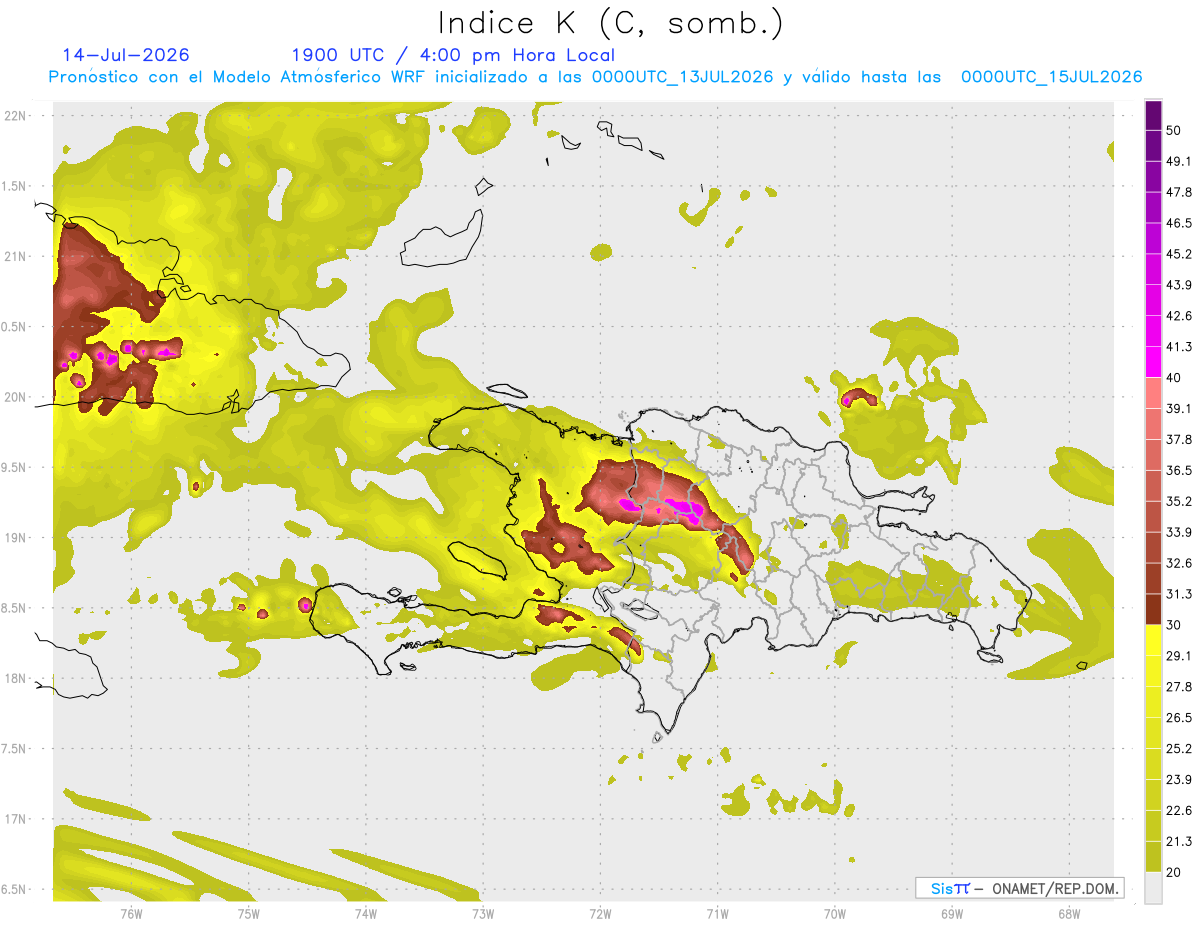This screenshot has width=1200, height=927.
Task: Click the longitude label "69W"
Action: [x=952, y=913]
